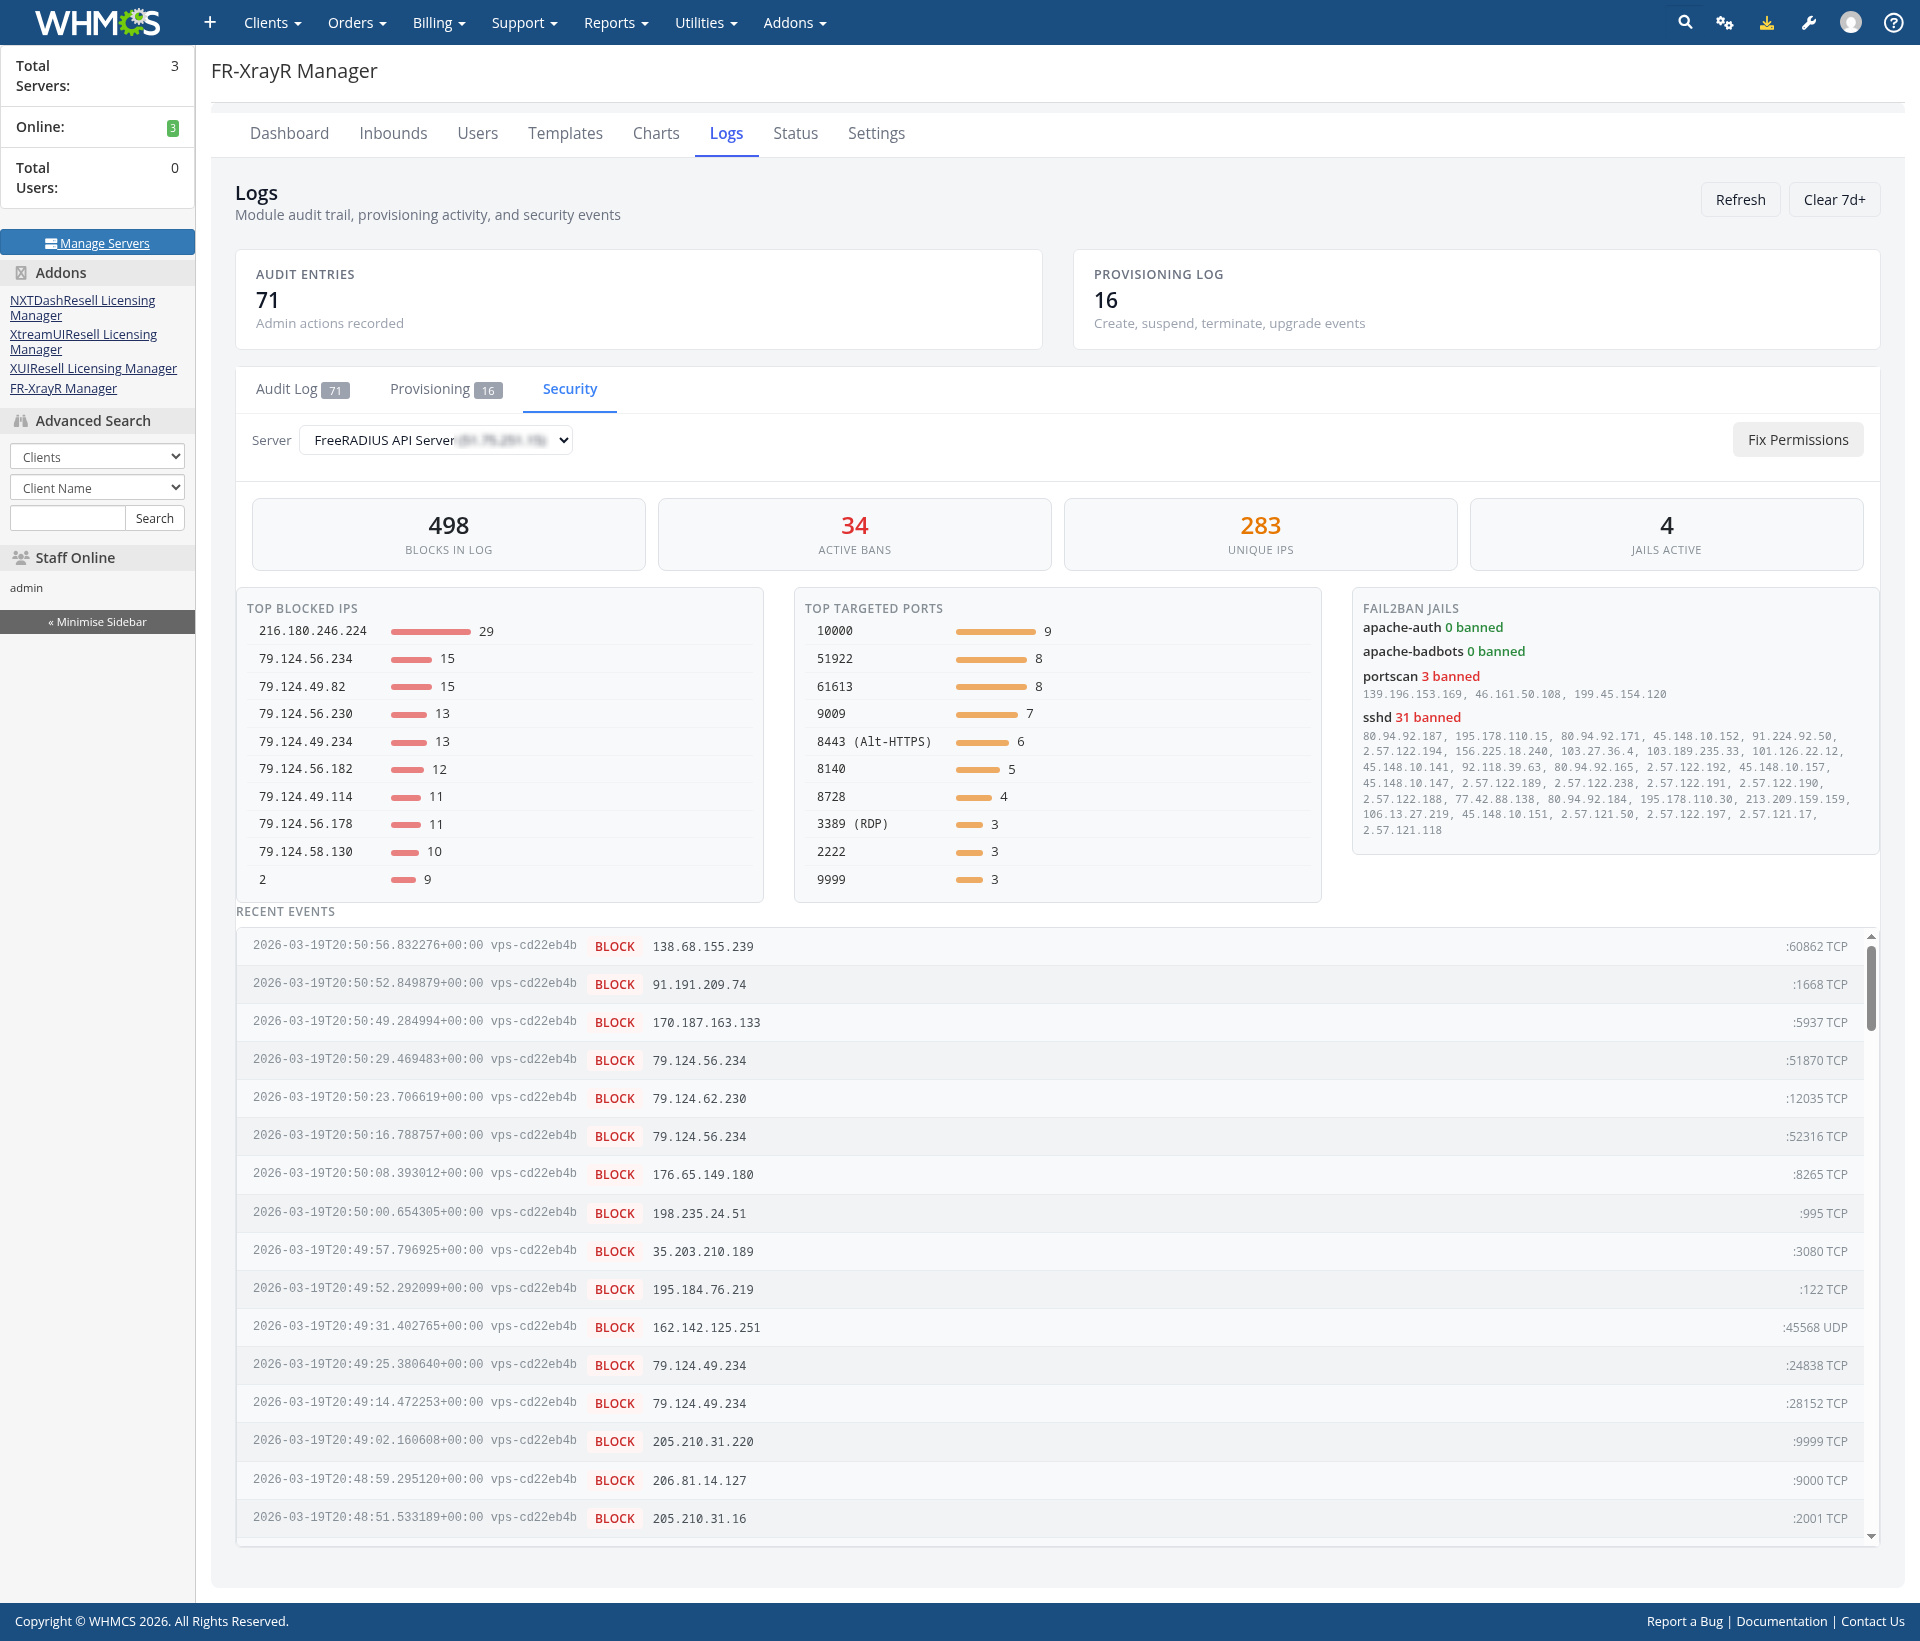The image size is (1920, 1641).
Task: Click the plus quick-add icon
Action: pyautogui.click(x=210, y=22)
